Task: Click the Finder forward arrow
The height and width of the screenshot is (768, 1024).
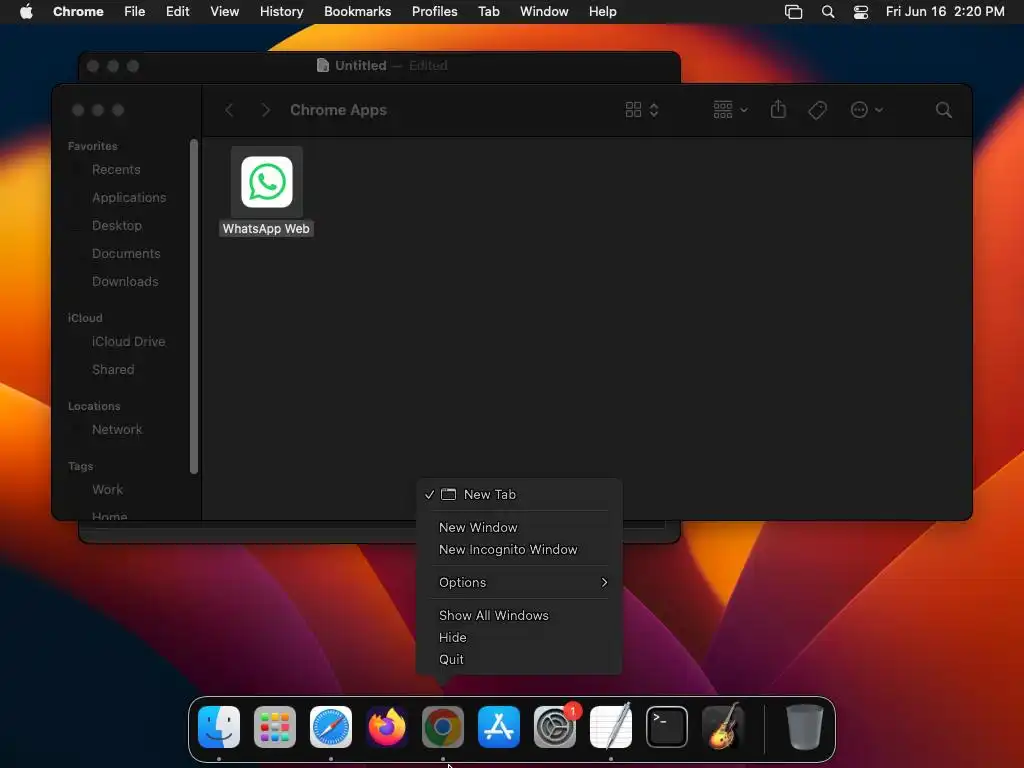Action: click(x=265, y=110)
